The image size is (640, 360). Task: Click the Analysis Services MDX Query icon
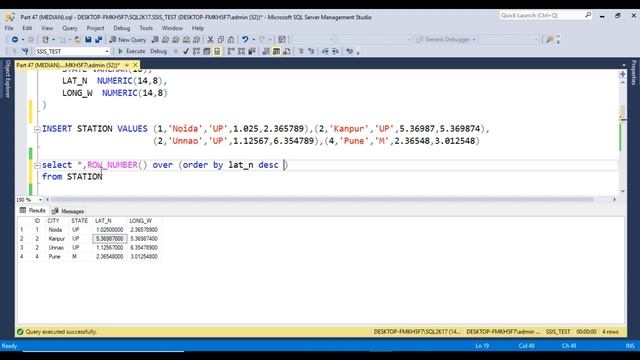(x=165, y=40)
